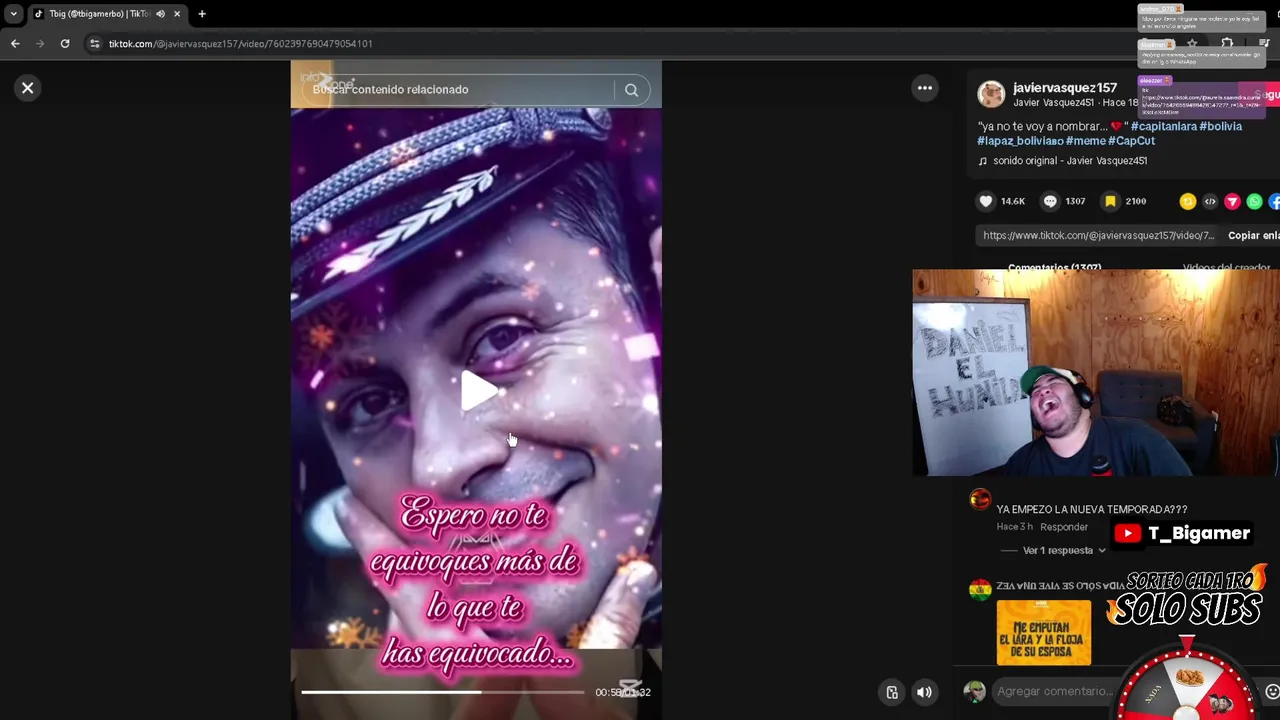The image size is (1280, 720).
Task: Close the TikTok browser tab
Action: [177, 14]
